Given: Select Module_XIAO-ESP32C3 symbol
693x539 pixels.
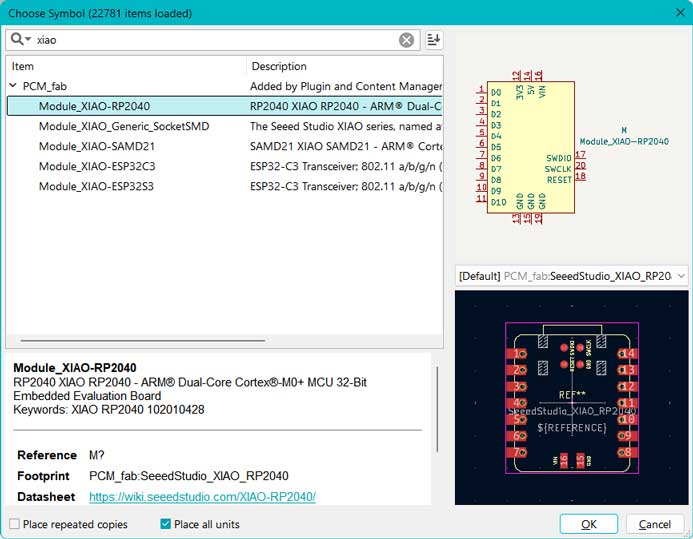Looking at the screenshot, I should coord(97,166).
